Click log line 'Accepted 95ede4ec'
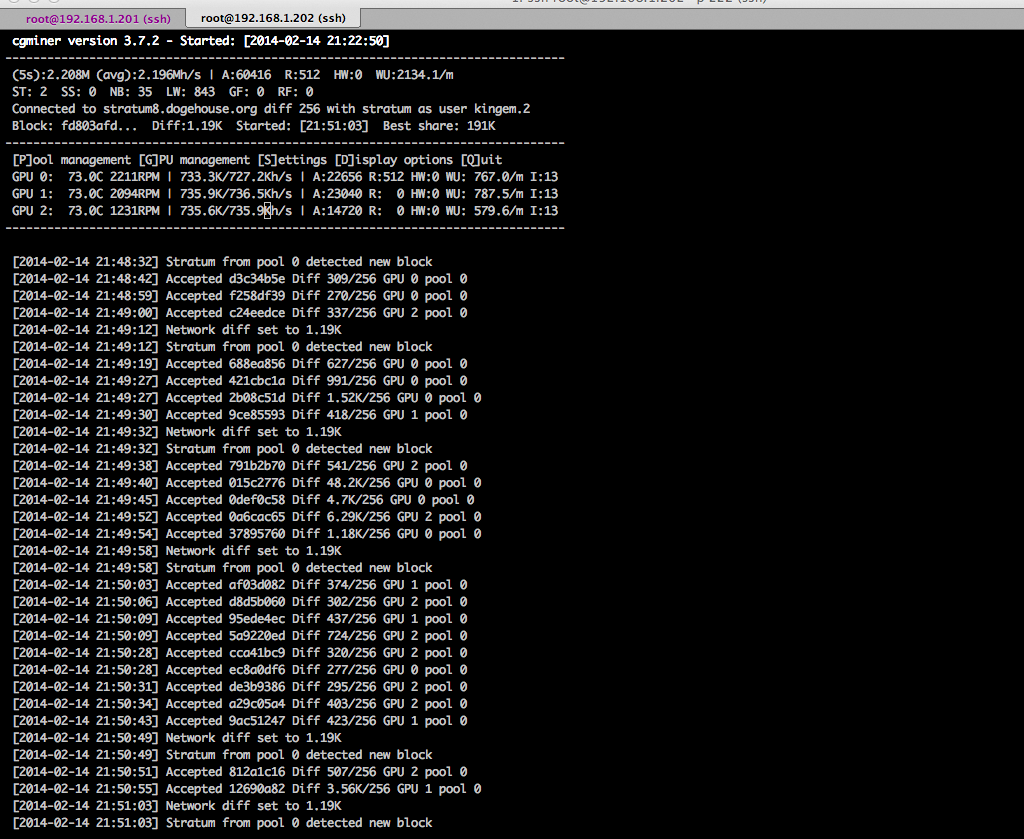The height and width of the screenshot is (839, 1024). 240,618
